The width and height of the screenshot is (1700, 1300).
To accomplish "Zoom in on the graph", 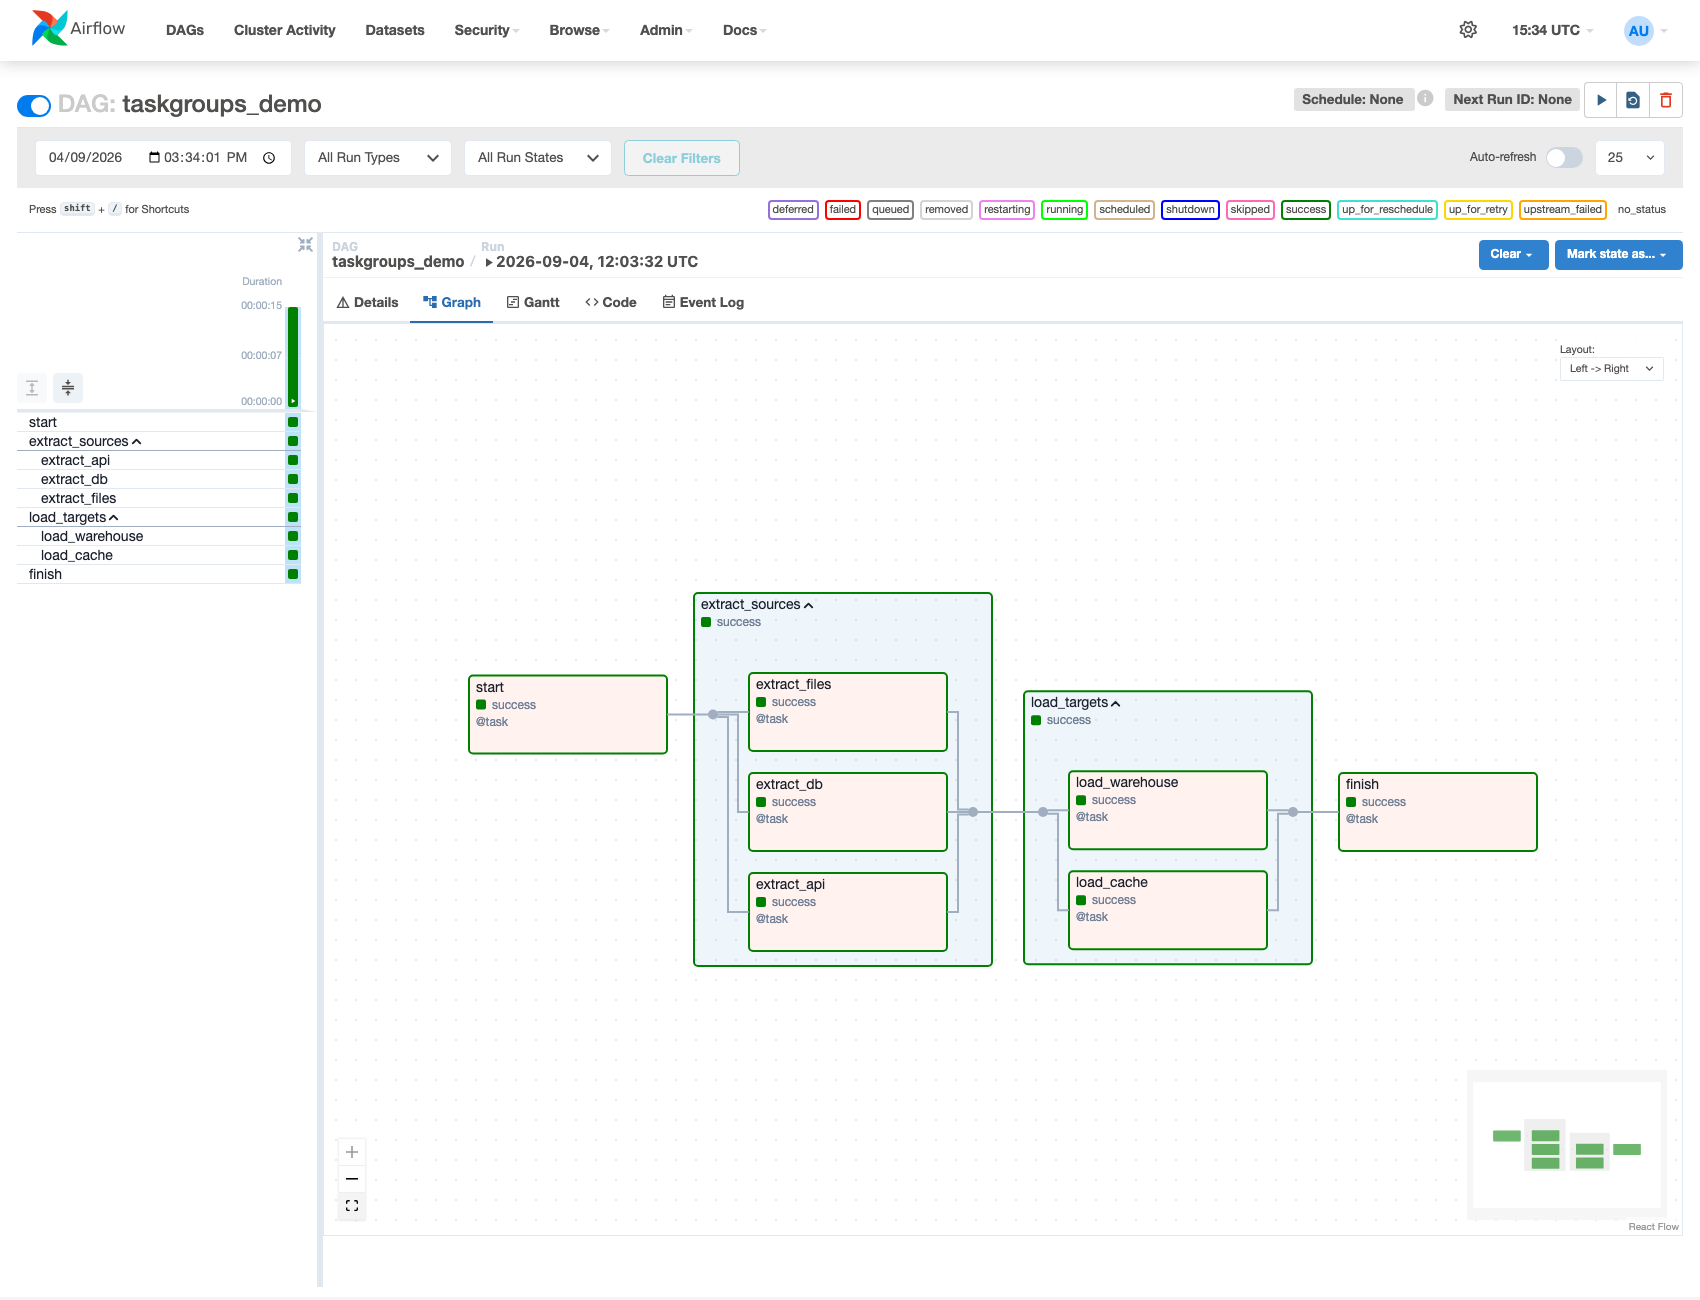I will click(352, 1152).
